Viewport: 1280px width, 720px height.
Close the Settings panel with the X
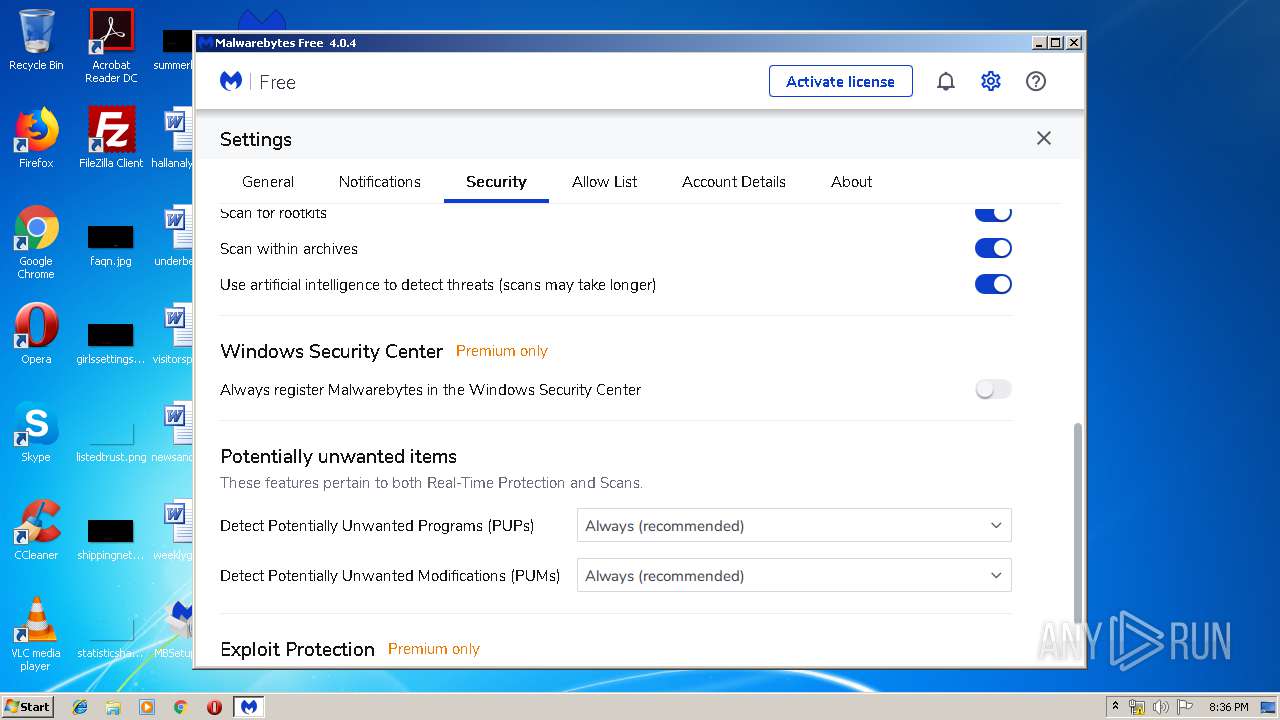click(1044, 138)
